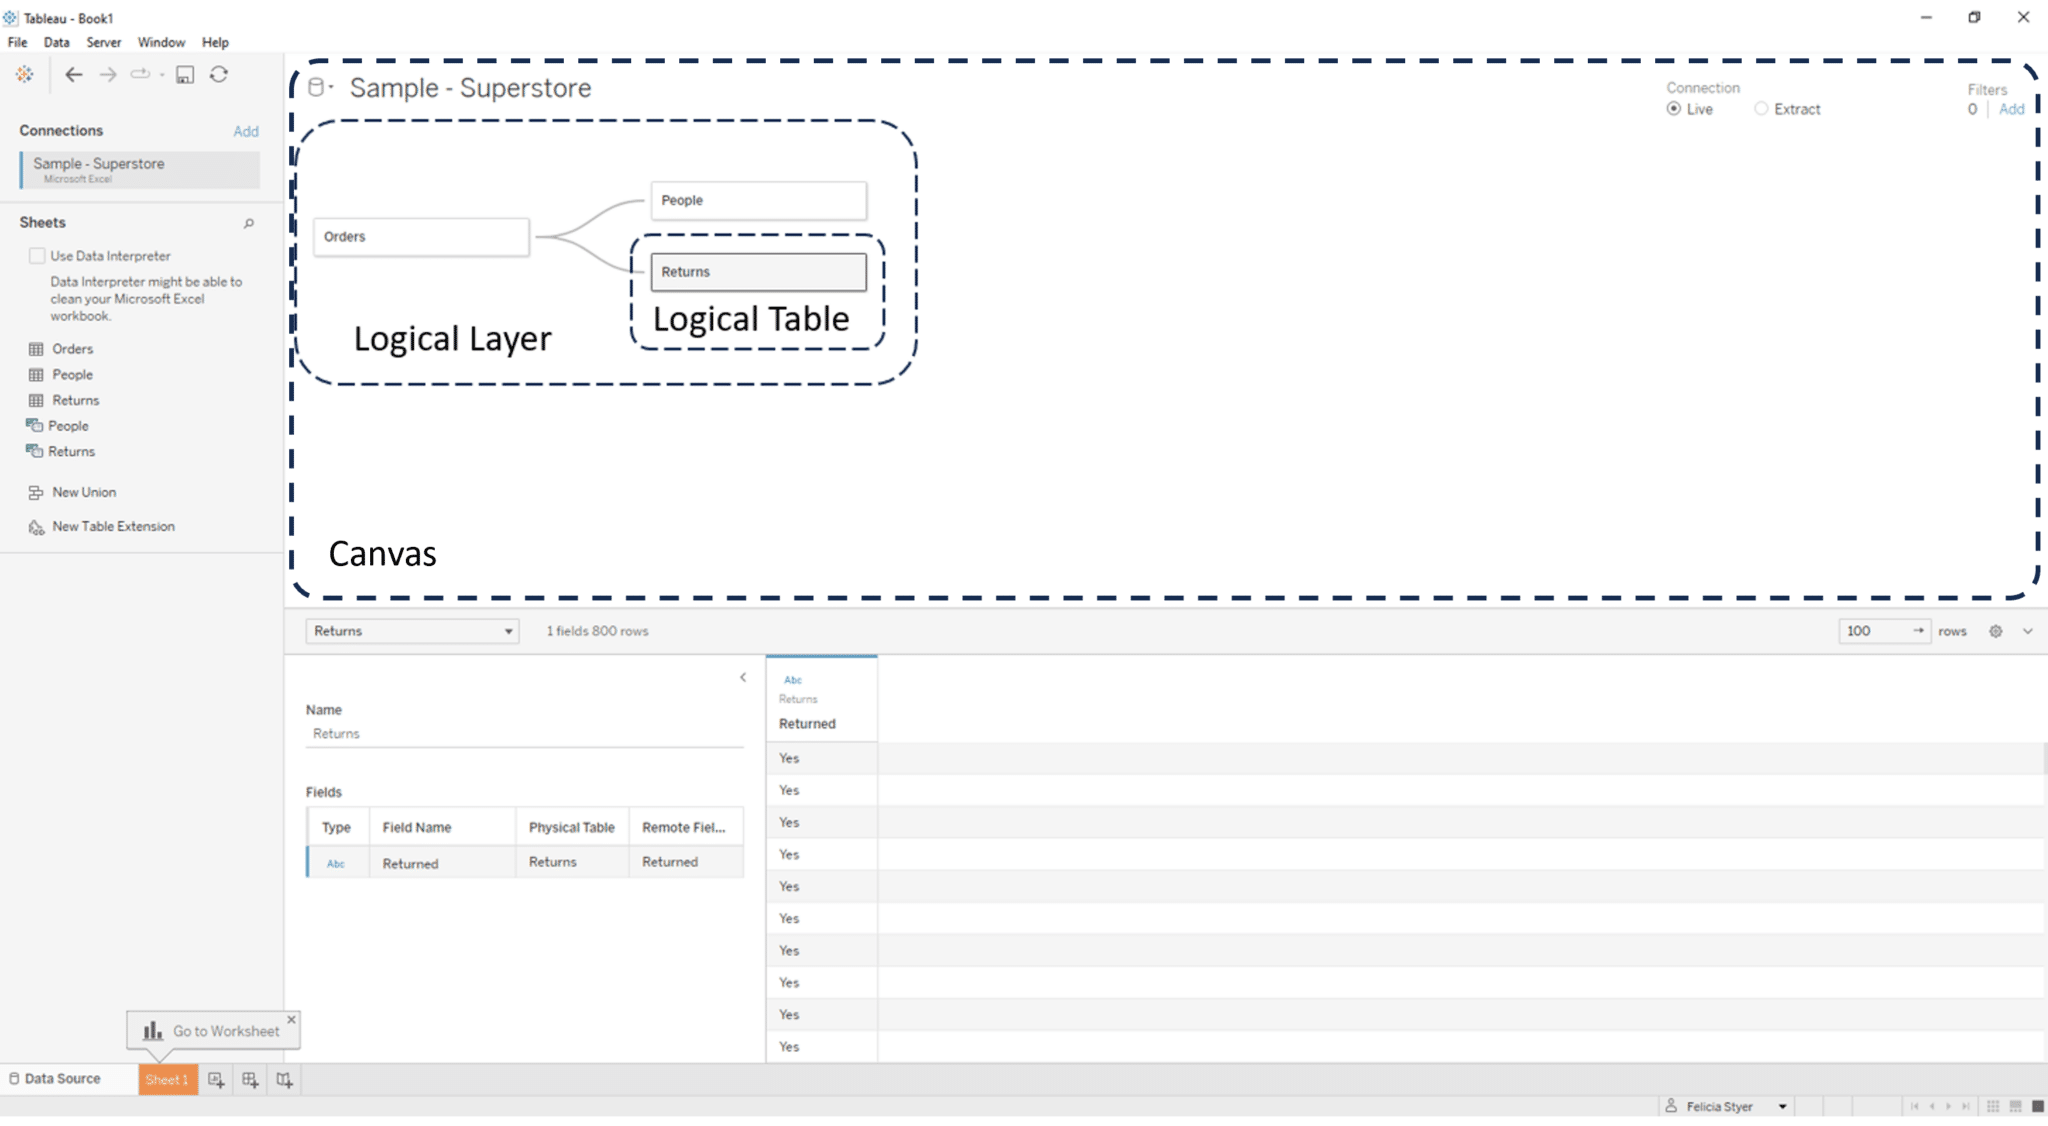This screenshot has height=1126, width=2048.
Task: Click the Add connection link
Action: (246, 131)
